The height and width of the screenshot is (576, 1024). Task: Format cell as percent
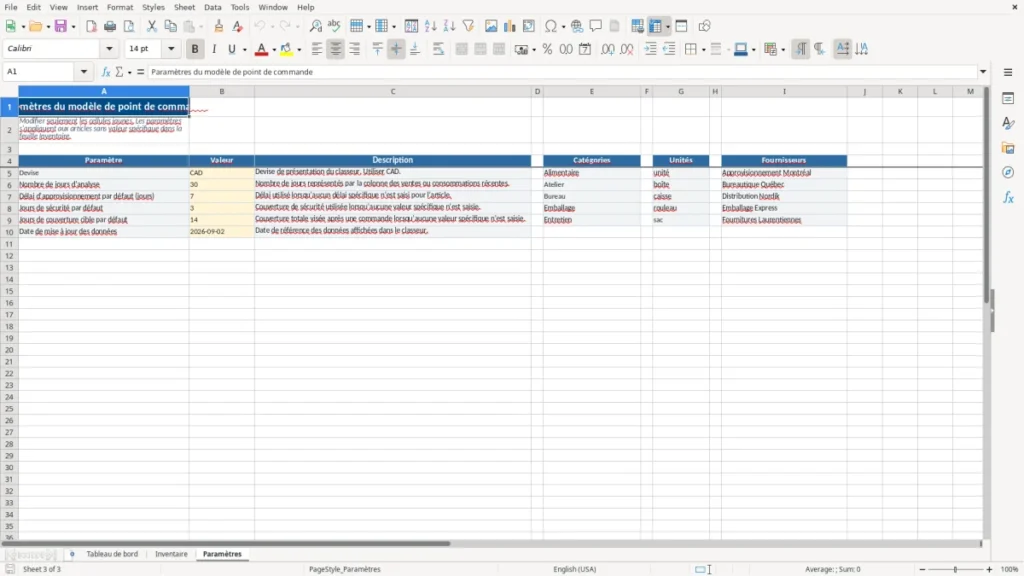pyautogui.click(x=547, y=49)
